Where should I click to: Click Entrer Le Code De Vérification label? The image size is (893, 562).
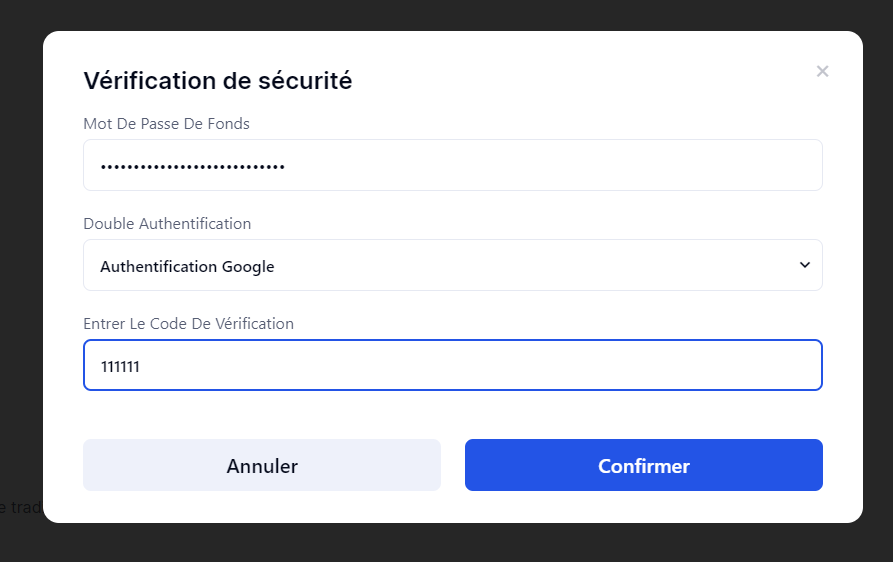[x=188, y=324]
